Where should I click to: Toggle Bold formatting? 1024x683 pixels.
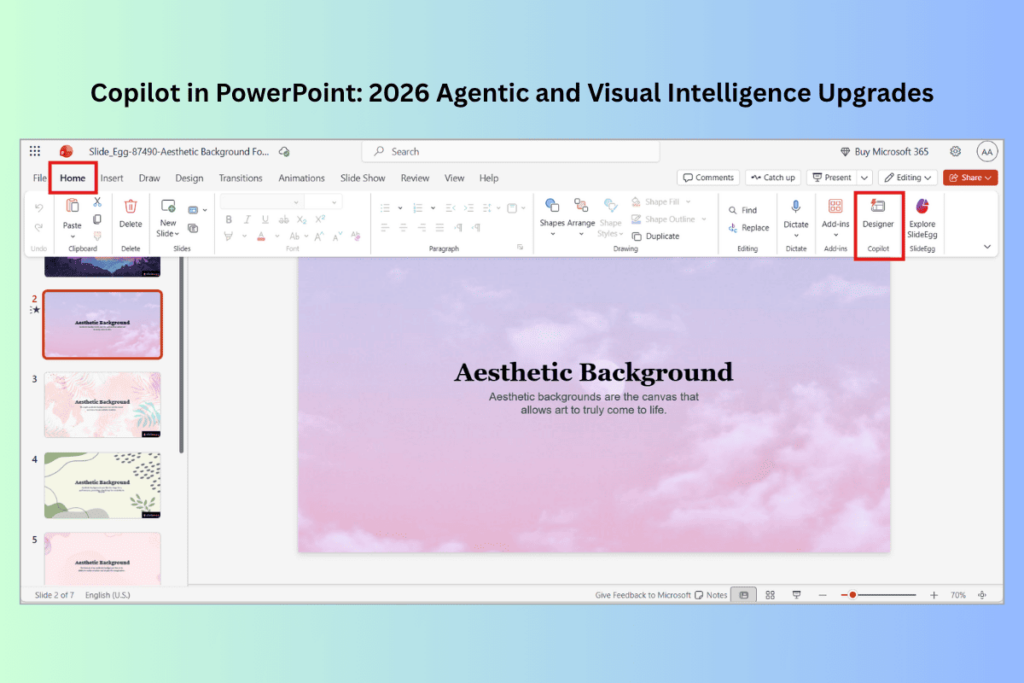click(229, 220)
